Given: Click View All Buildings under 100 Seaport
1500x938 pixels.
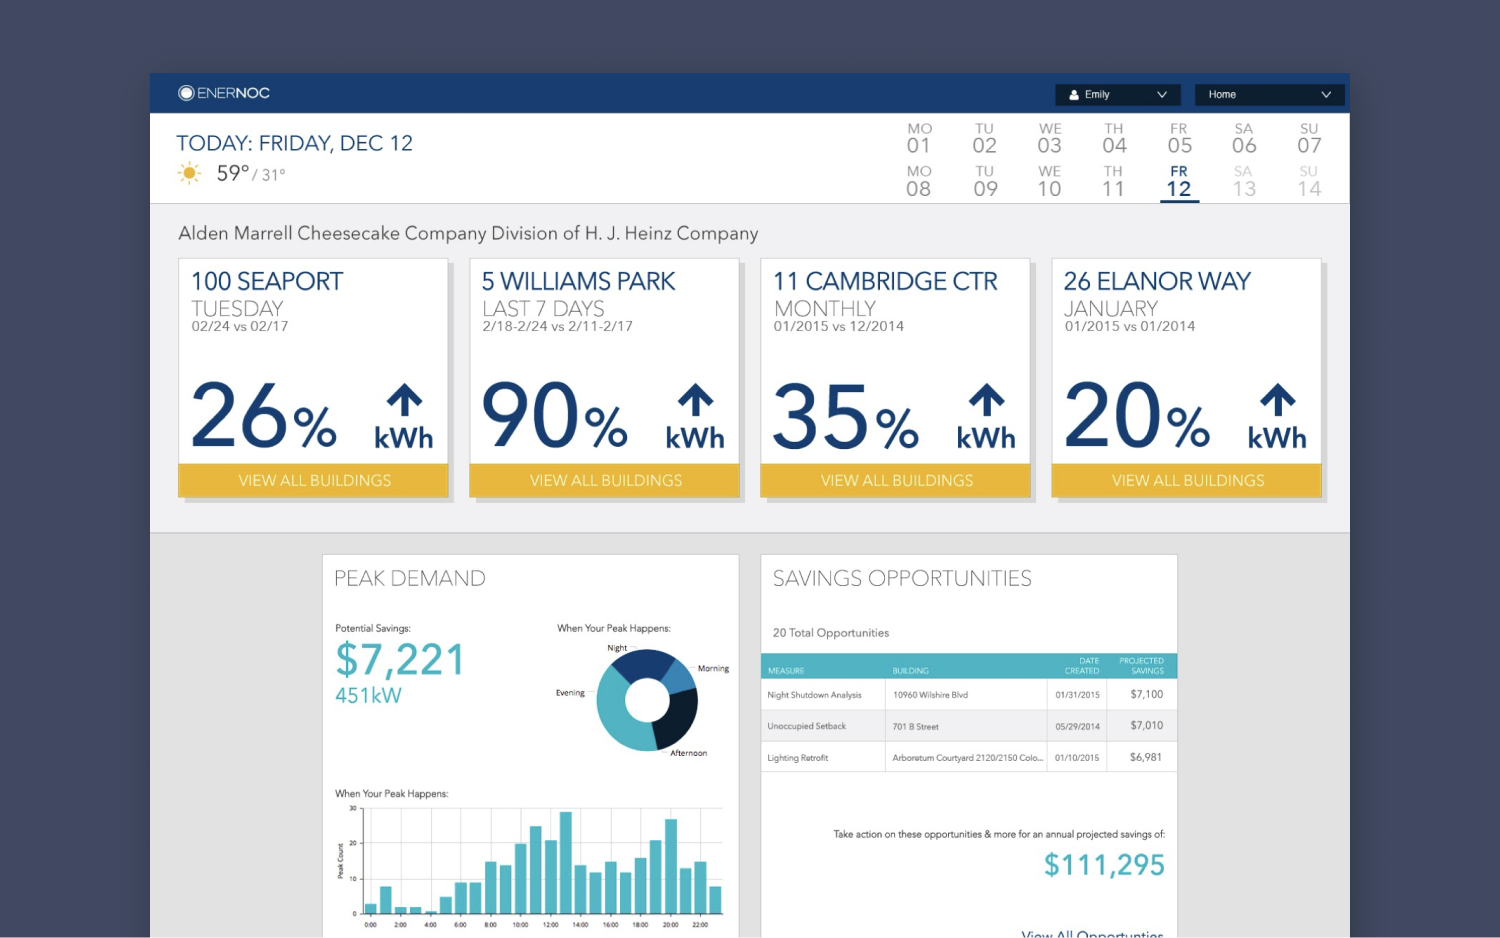Looking at the screenshot, I should (x=313, y=480).
